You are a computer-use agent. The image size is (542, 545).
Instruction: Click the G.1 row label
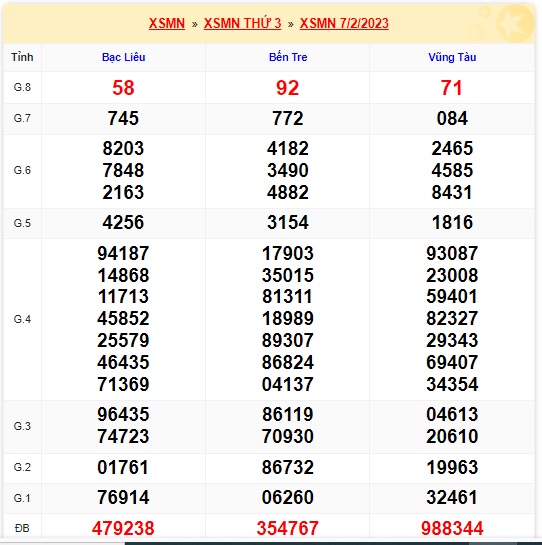pyautogui.click(x=22, y=498)
